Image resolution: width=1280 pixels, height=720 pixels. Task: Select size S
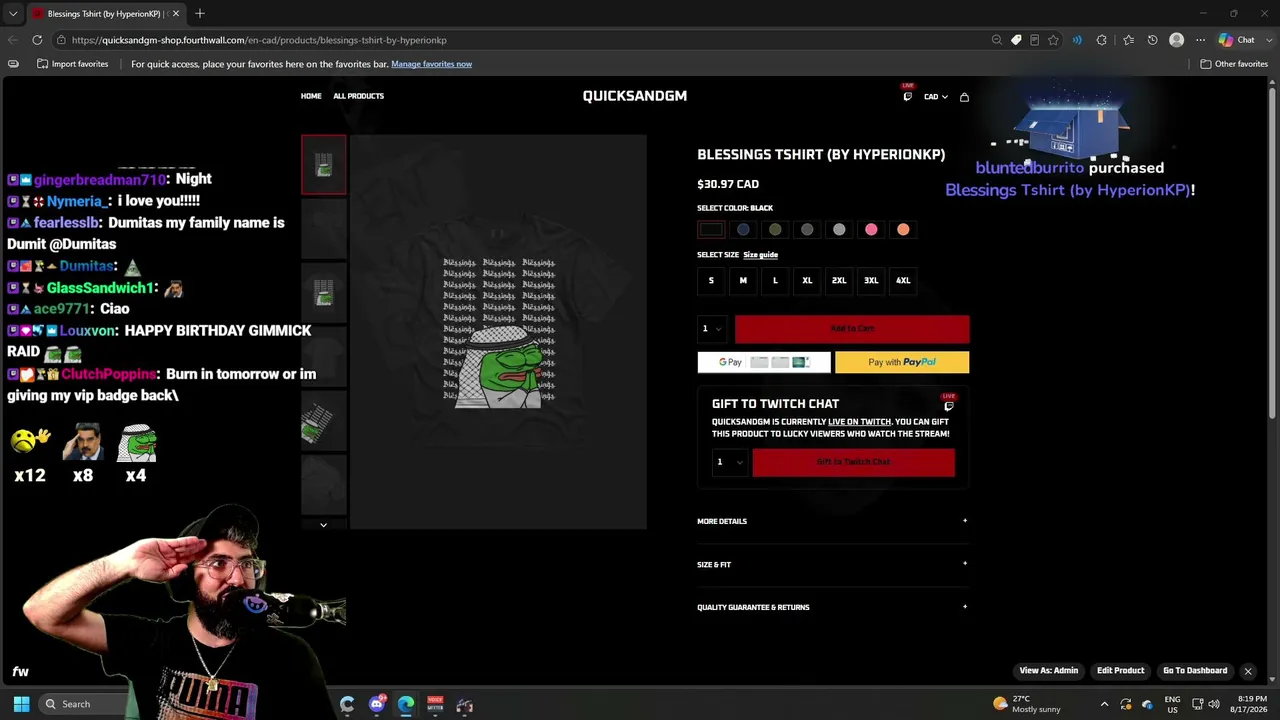tap(711, 281)
